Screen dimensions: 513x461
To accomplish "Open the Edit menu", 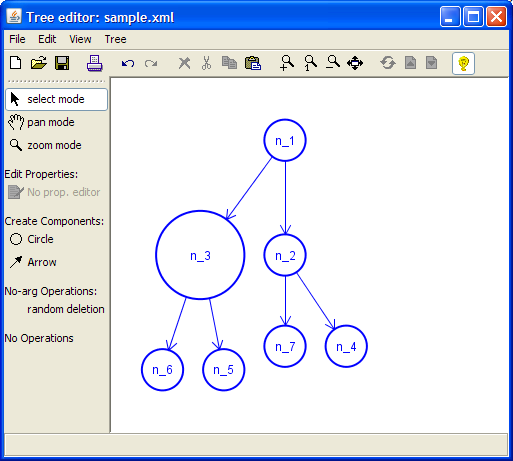I will coord(47,39).
